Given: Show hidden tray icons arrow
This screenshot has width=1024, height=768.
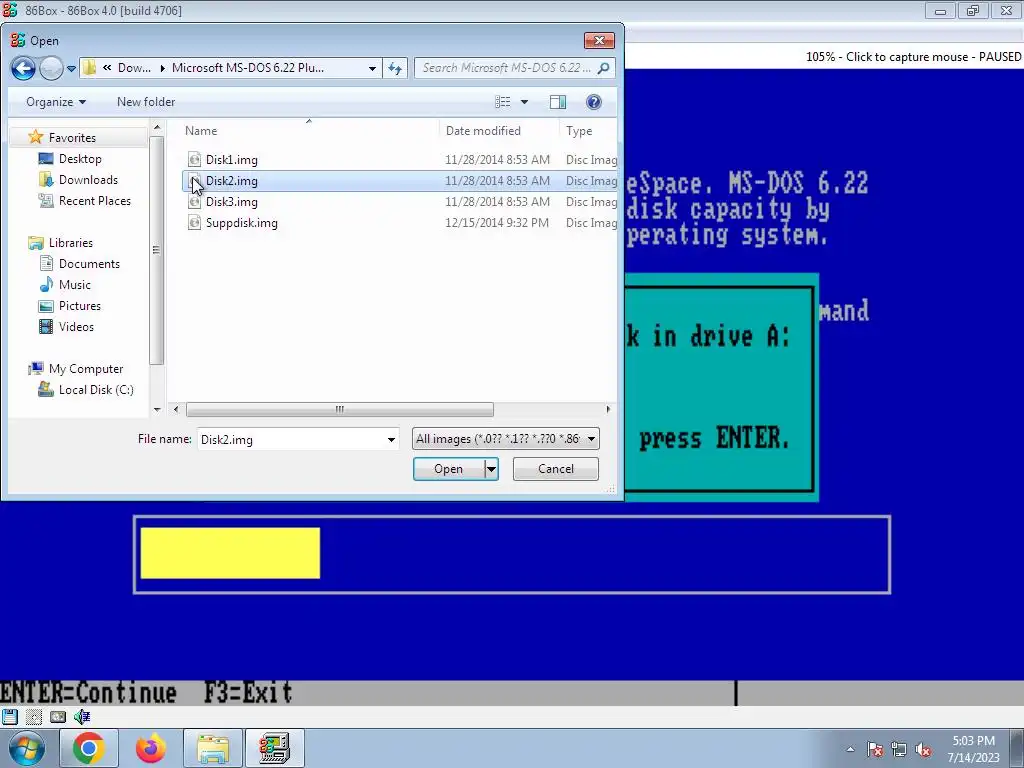Looking at the screenshot, I should click(x=850, y=750).
